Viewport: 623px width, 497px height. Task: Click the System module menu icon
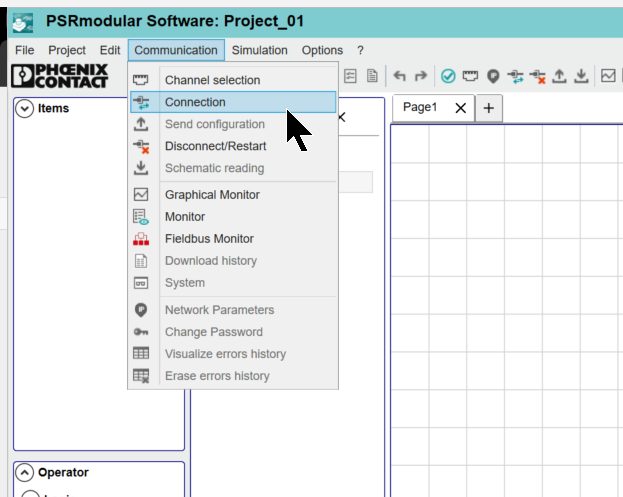pyautogui.click(x=141, y=283)
